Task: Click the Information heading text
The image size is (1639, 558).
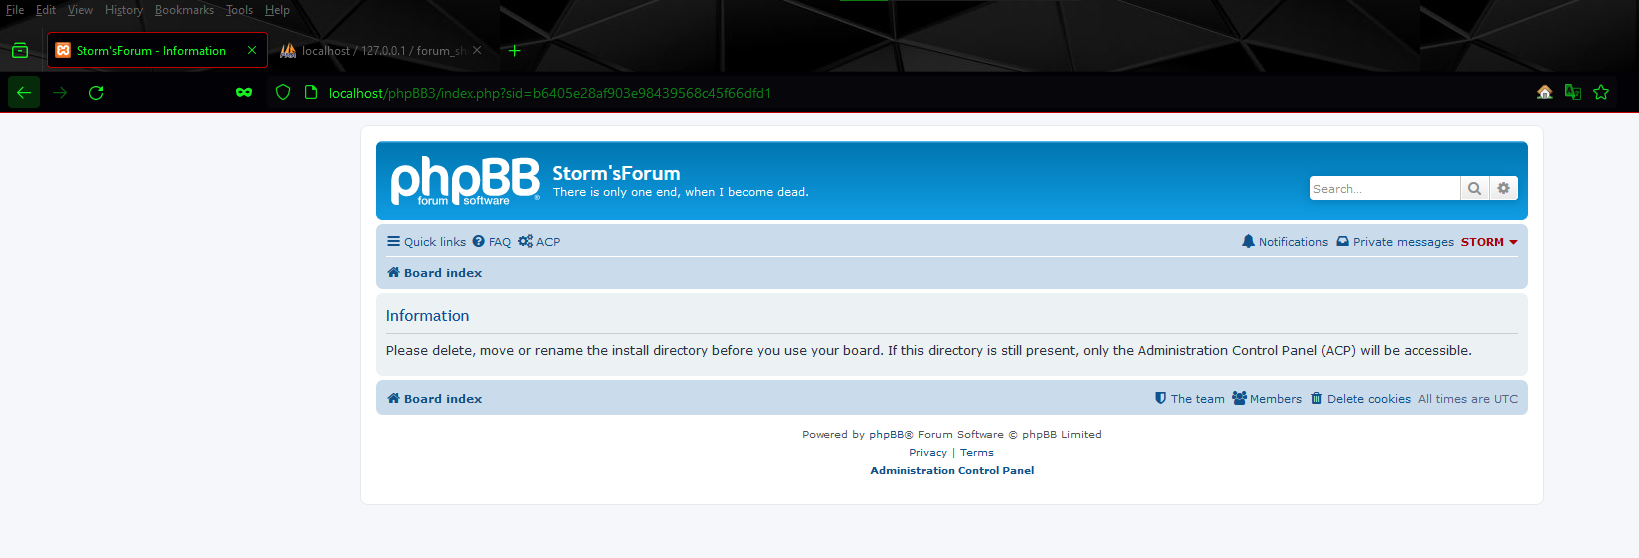Action: (x=427, y=316)
